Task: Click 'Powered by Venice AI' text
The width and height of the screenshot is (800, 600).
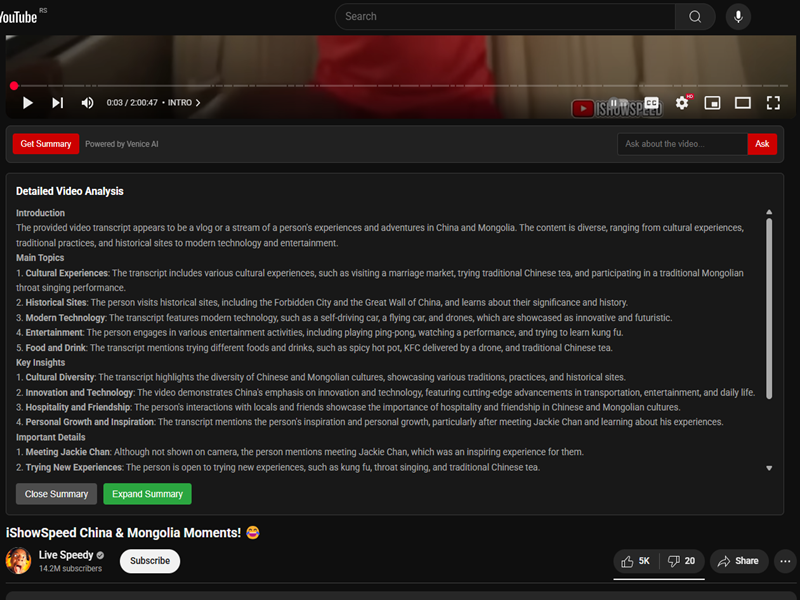Action: (121, 144)
